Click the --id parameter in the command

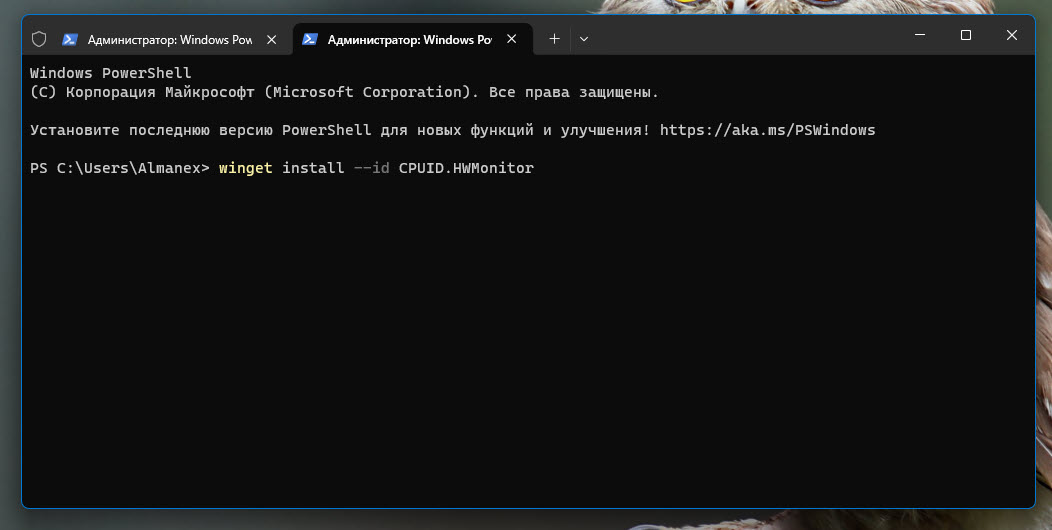(x=372, y=168)
